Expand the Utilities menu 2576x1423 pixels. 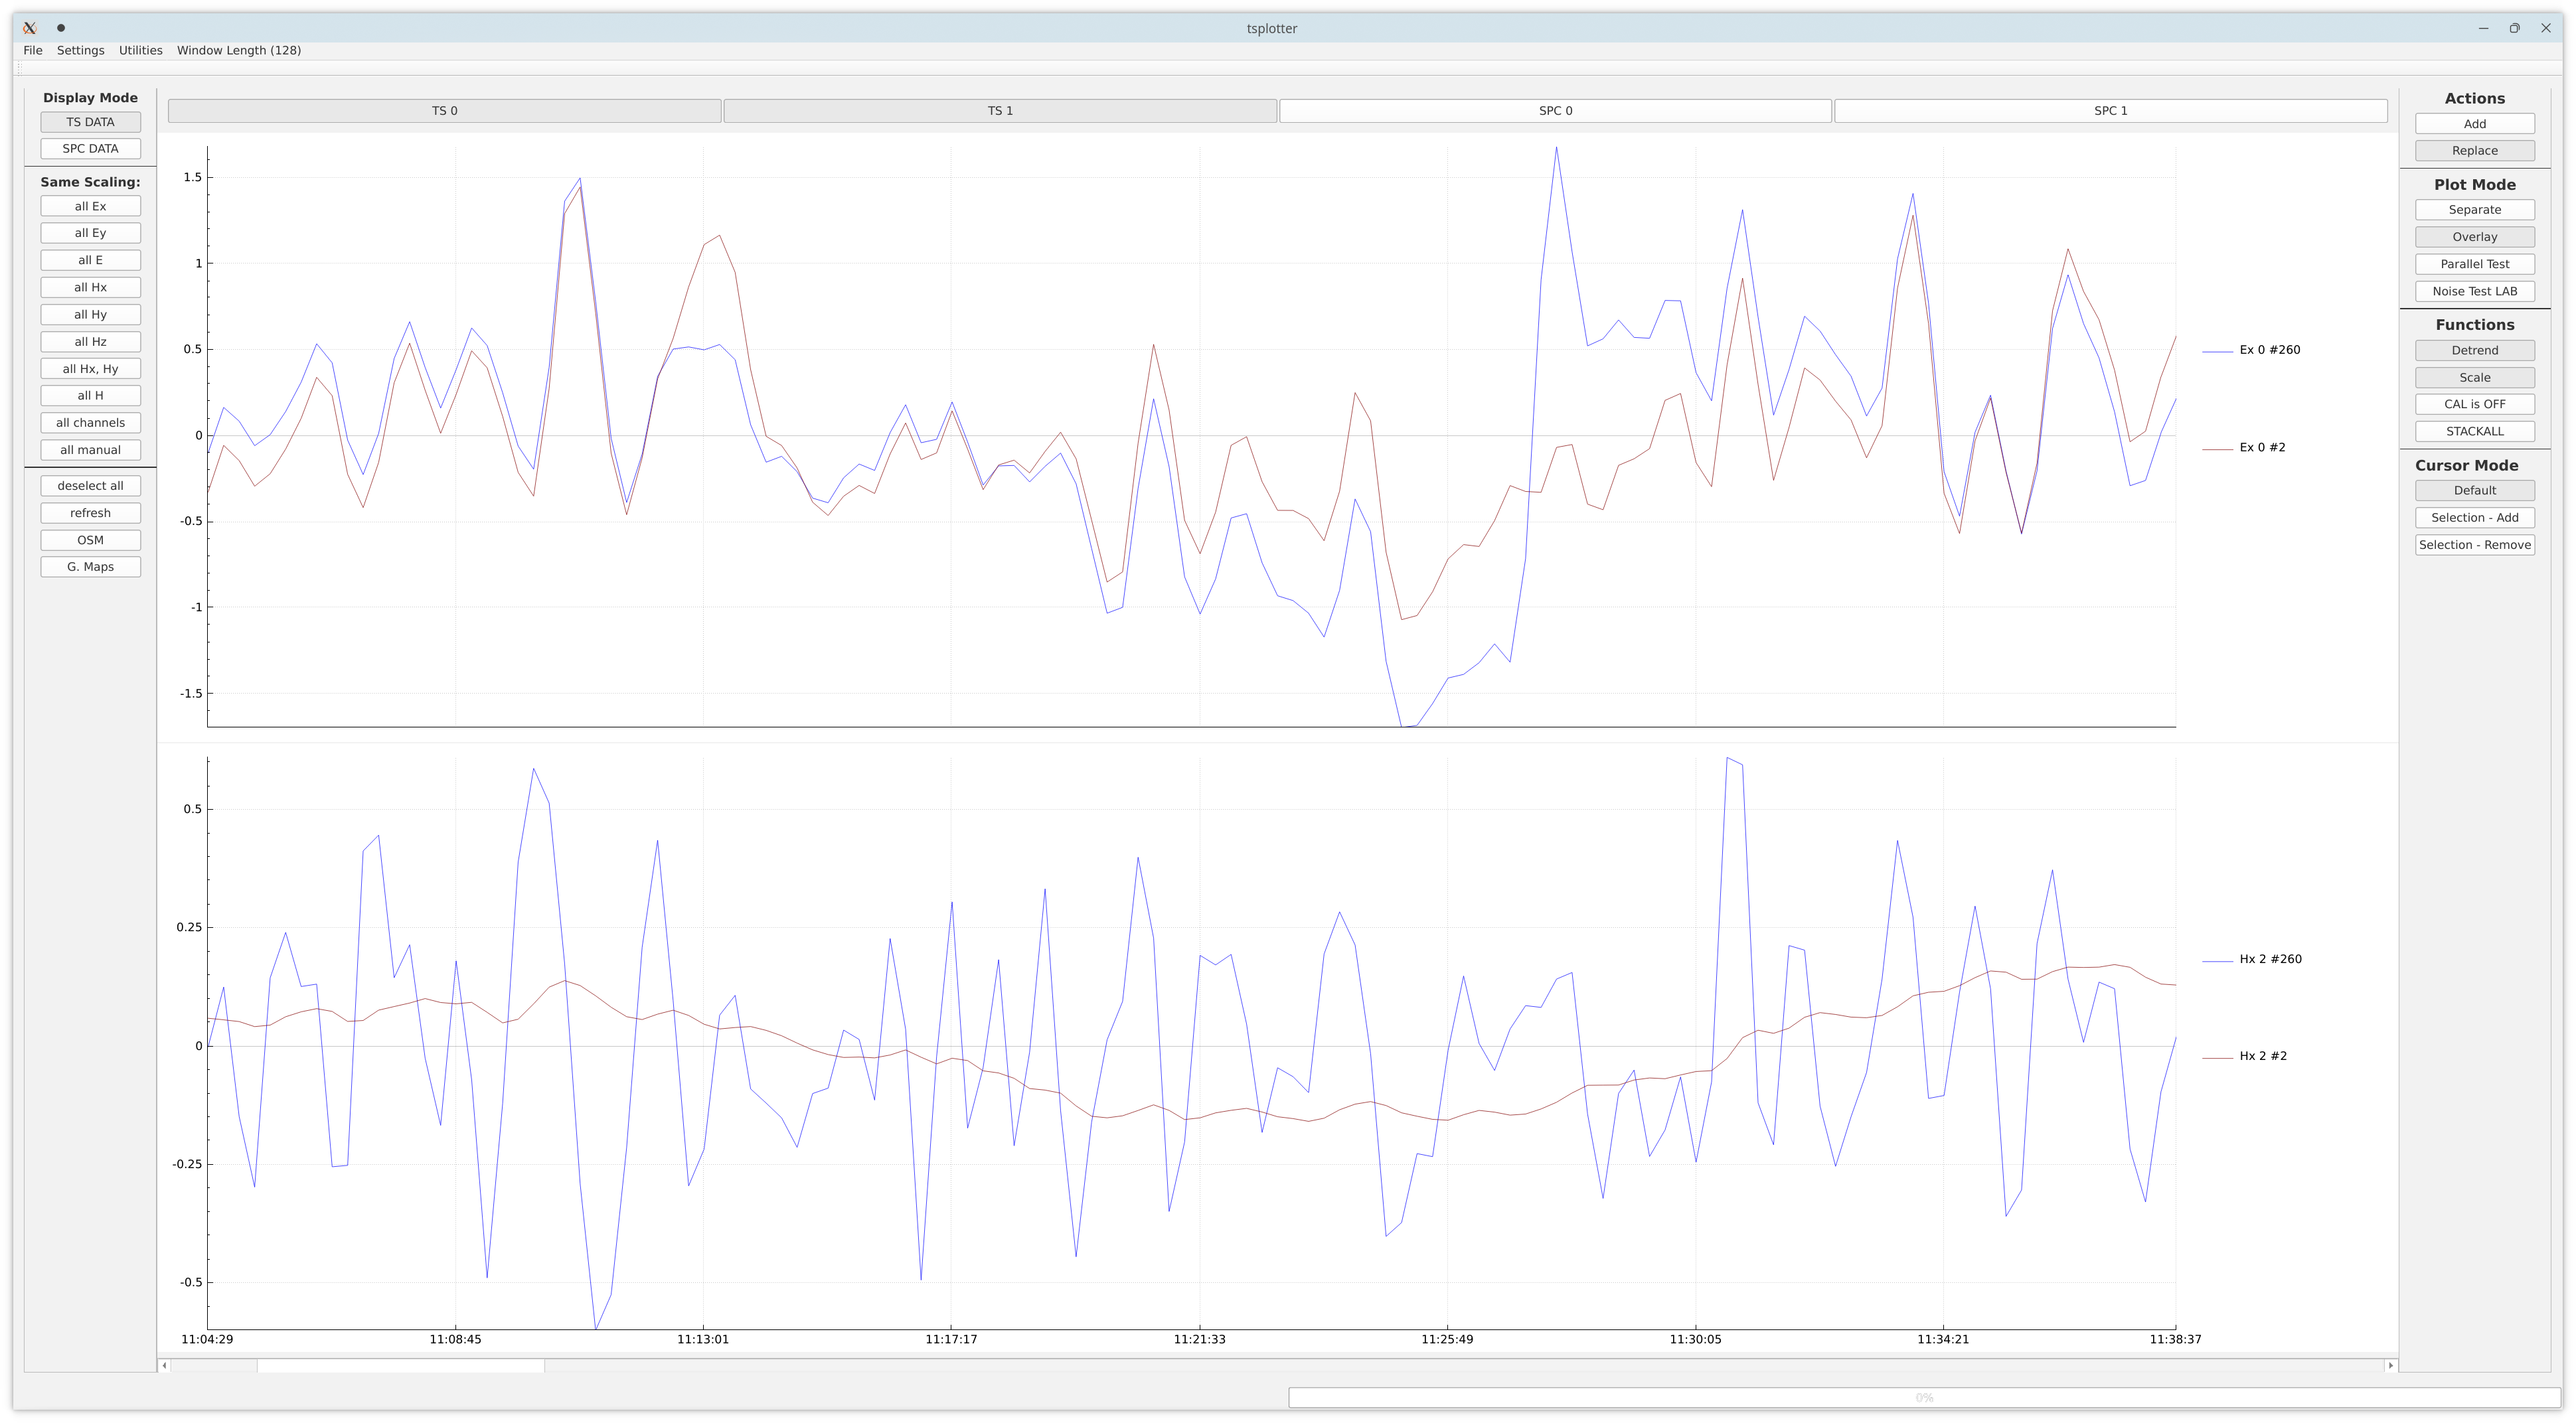pyautogui.click(x=140, y=50)
